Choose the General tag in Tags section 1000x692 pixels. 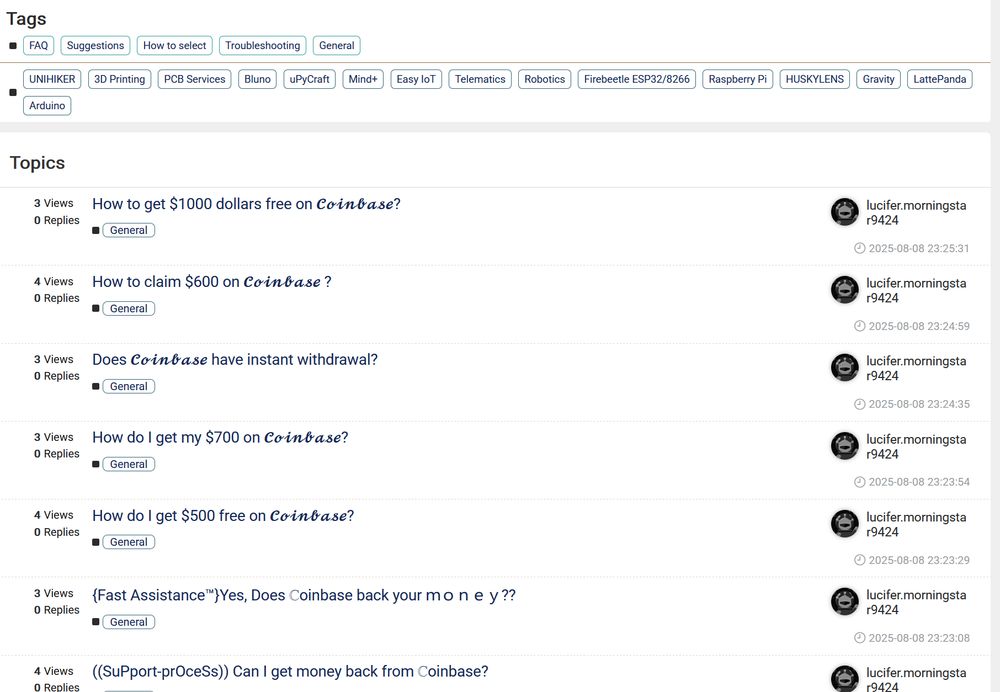(337, 45)
